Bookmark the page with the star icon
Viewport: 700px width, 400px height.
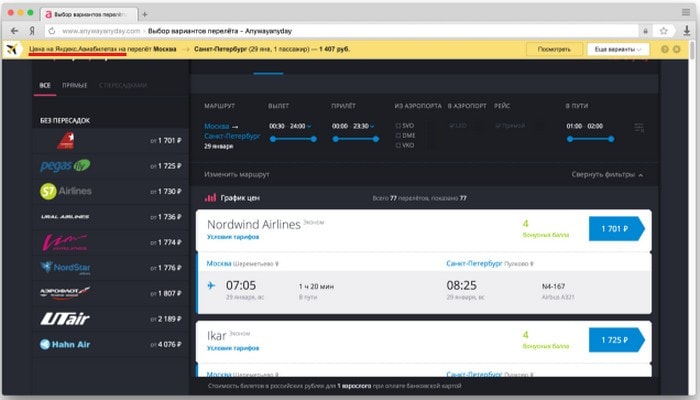click(663, 31)
